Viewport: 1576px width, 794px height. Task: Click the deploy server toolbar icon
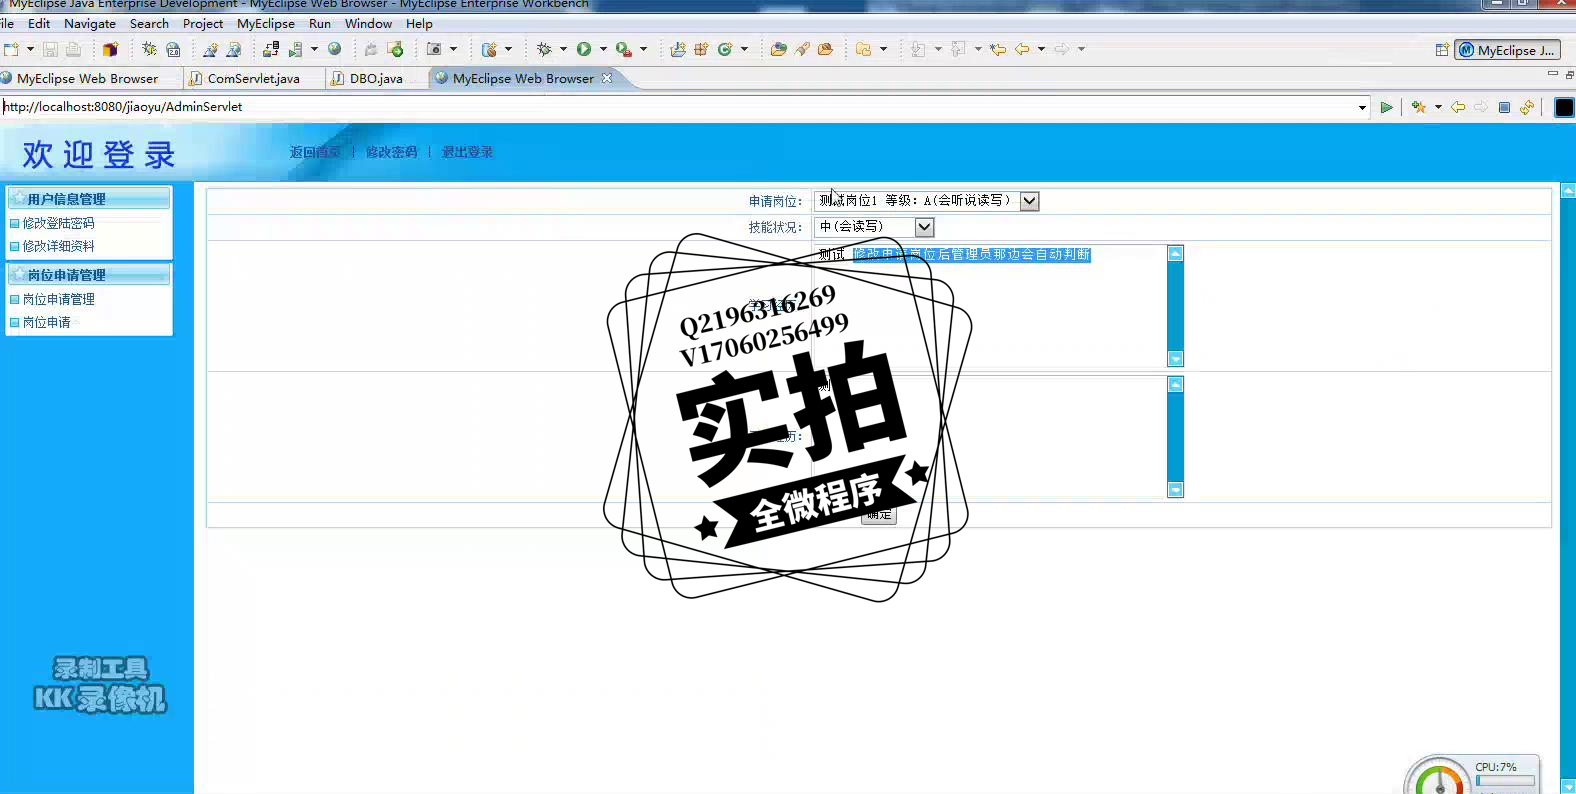tap(271, 49)
